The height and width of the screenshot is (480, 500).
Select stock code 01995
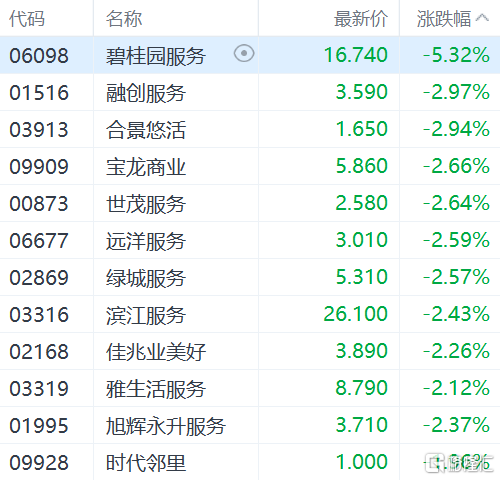[39, 425]
